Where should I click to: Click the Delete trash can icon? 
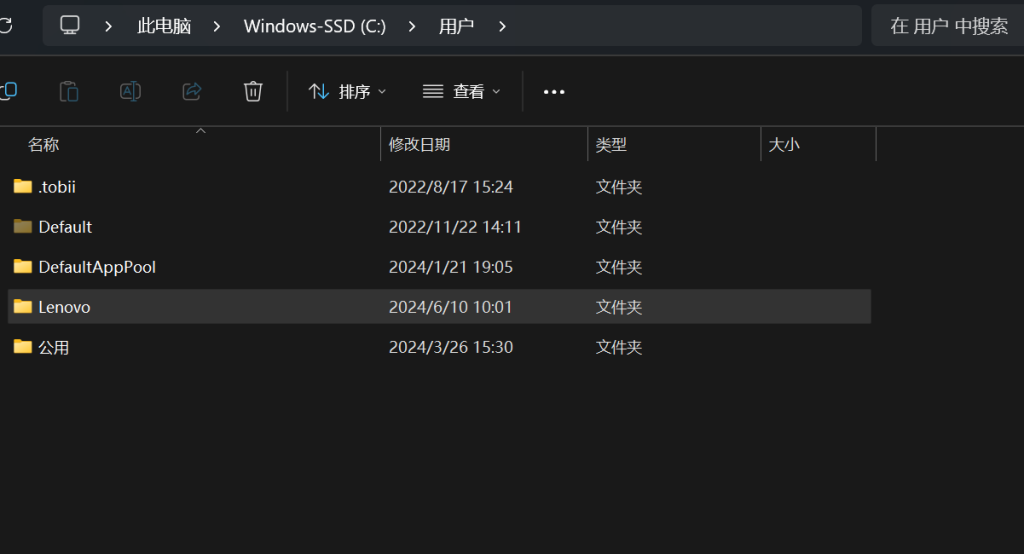pos(253,91)
